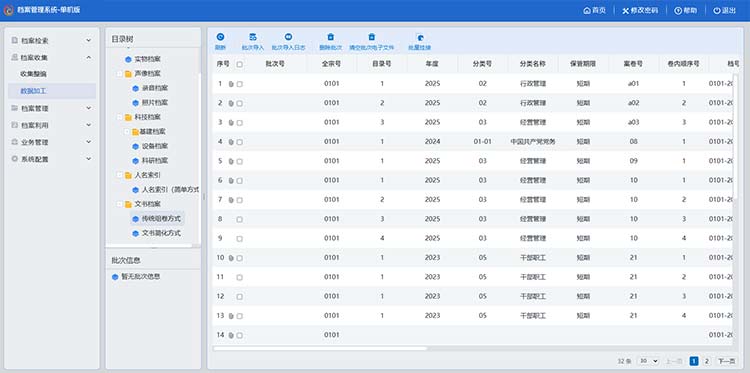Collapse the 文书档案 tree node toggle

[120, 204]
